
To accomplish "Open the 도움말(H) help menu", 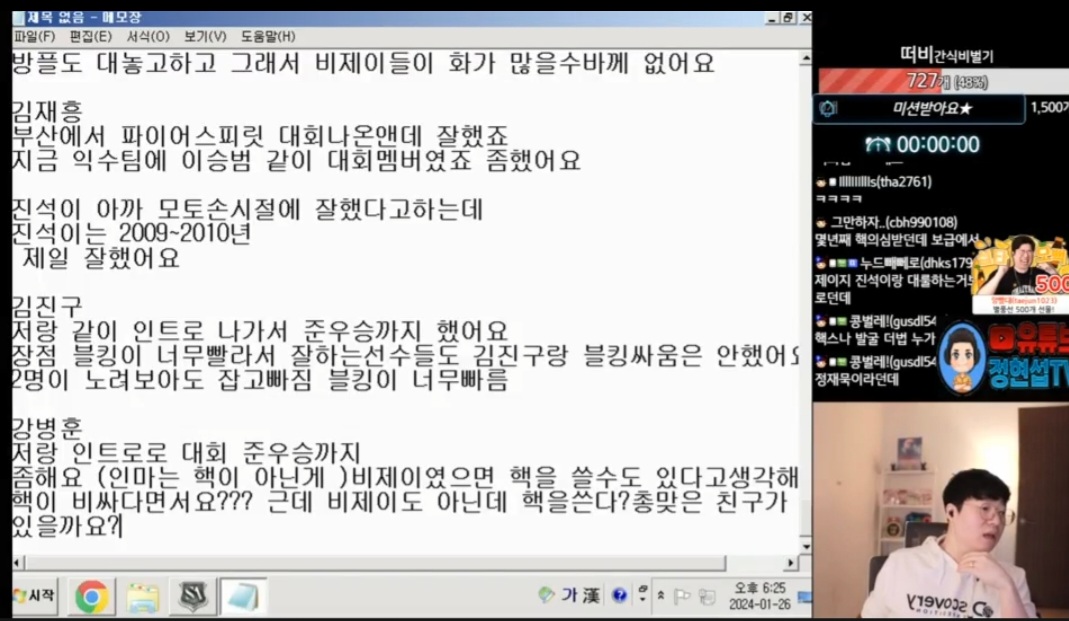I will point(267,36).
